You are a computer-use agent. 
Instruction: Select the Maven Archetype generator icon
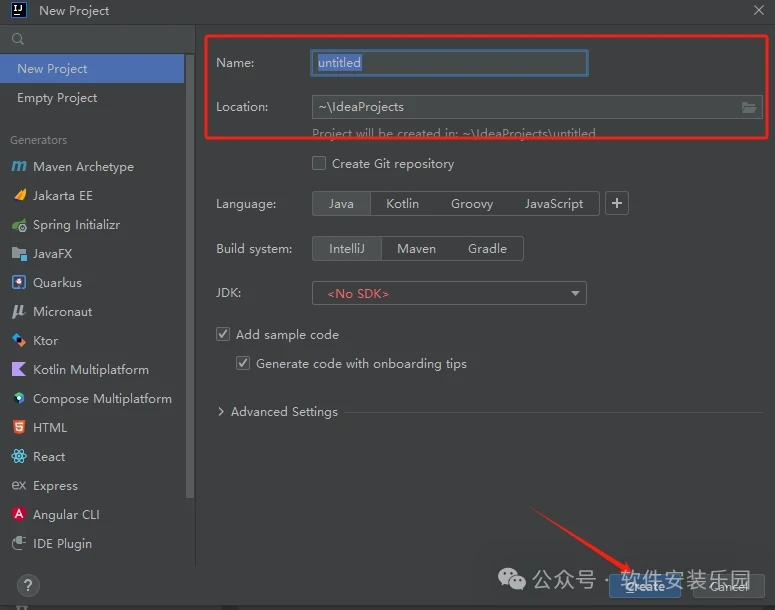pos(19,167)
